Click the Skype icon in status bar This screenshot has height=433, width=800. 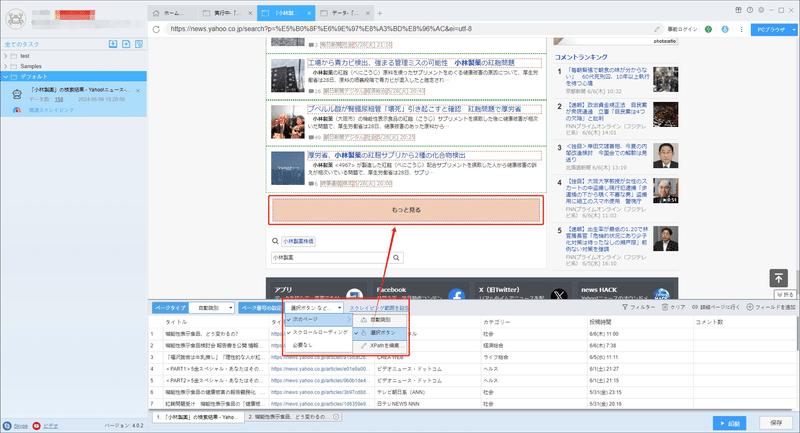(x=7, y=426)
